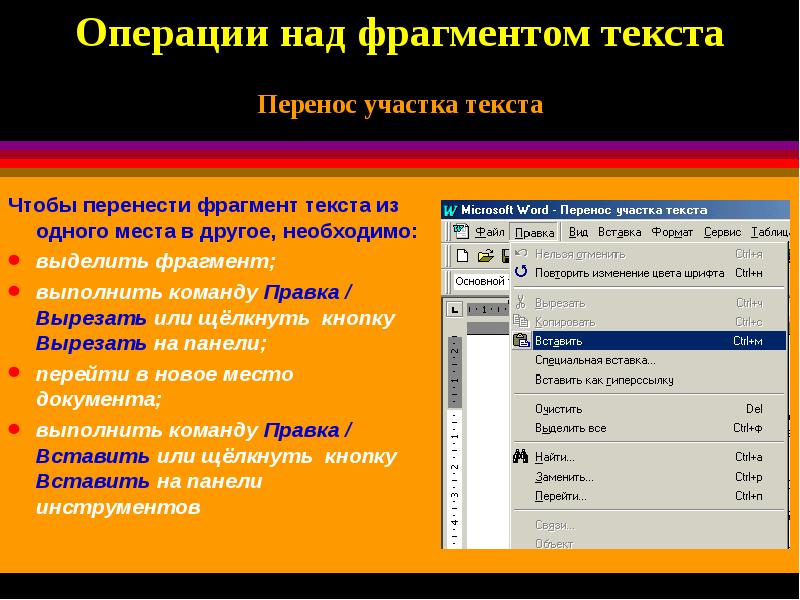Open the Найти... dialog entry
800x600 pixels.
click(x=649, y=457)
